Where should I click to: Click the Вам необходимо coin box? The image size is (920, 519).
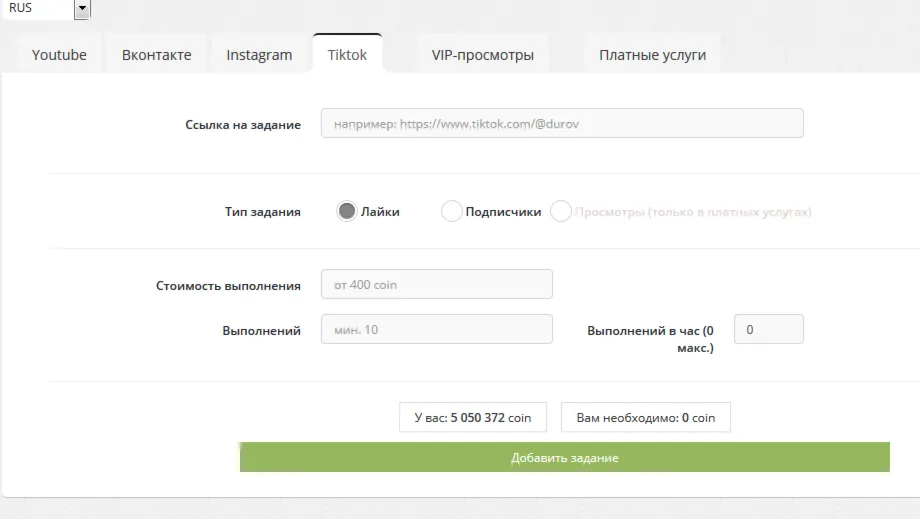click(x=645, y=417)
